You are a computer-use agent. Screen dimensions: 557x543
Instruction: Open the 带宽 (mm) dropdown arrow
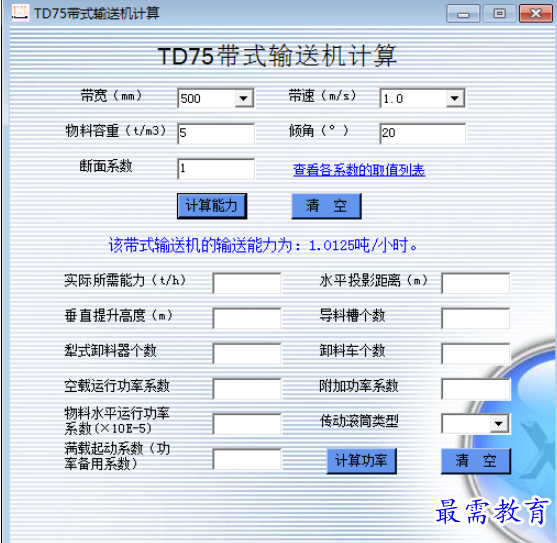[x=244, y=98]
